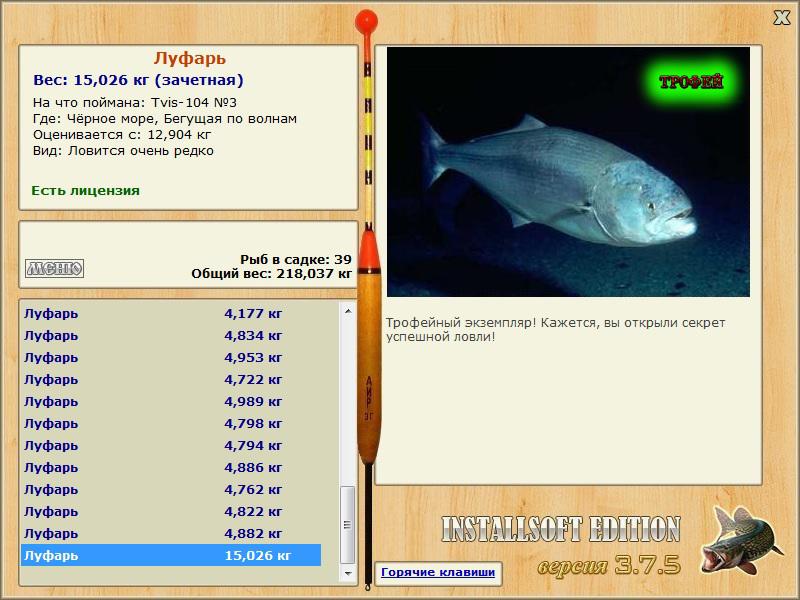Viewport: 800px width, 600px height.
Task: Click the Трофейный экземпляр description text
Action: point(555,330)
